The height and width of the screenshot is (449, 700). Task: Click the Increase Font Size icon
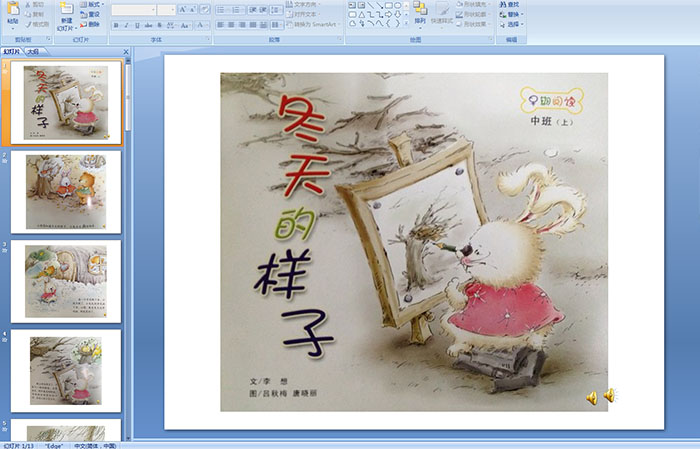(x=183, y=9)
